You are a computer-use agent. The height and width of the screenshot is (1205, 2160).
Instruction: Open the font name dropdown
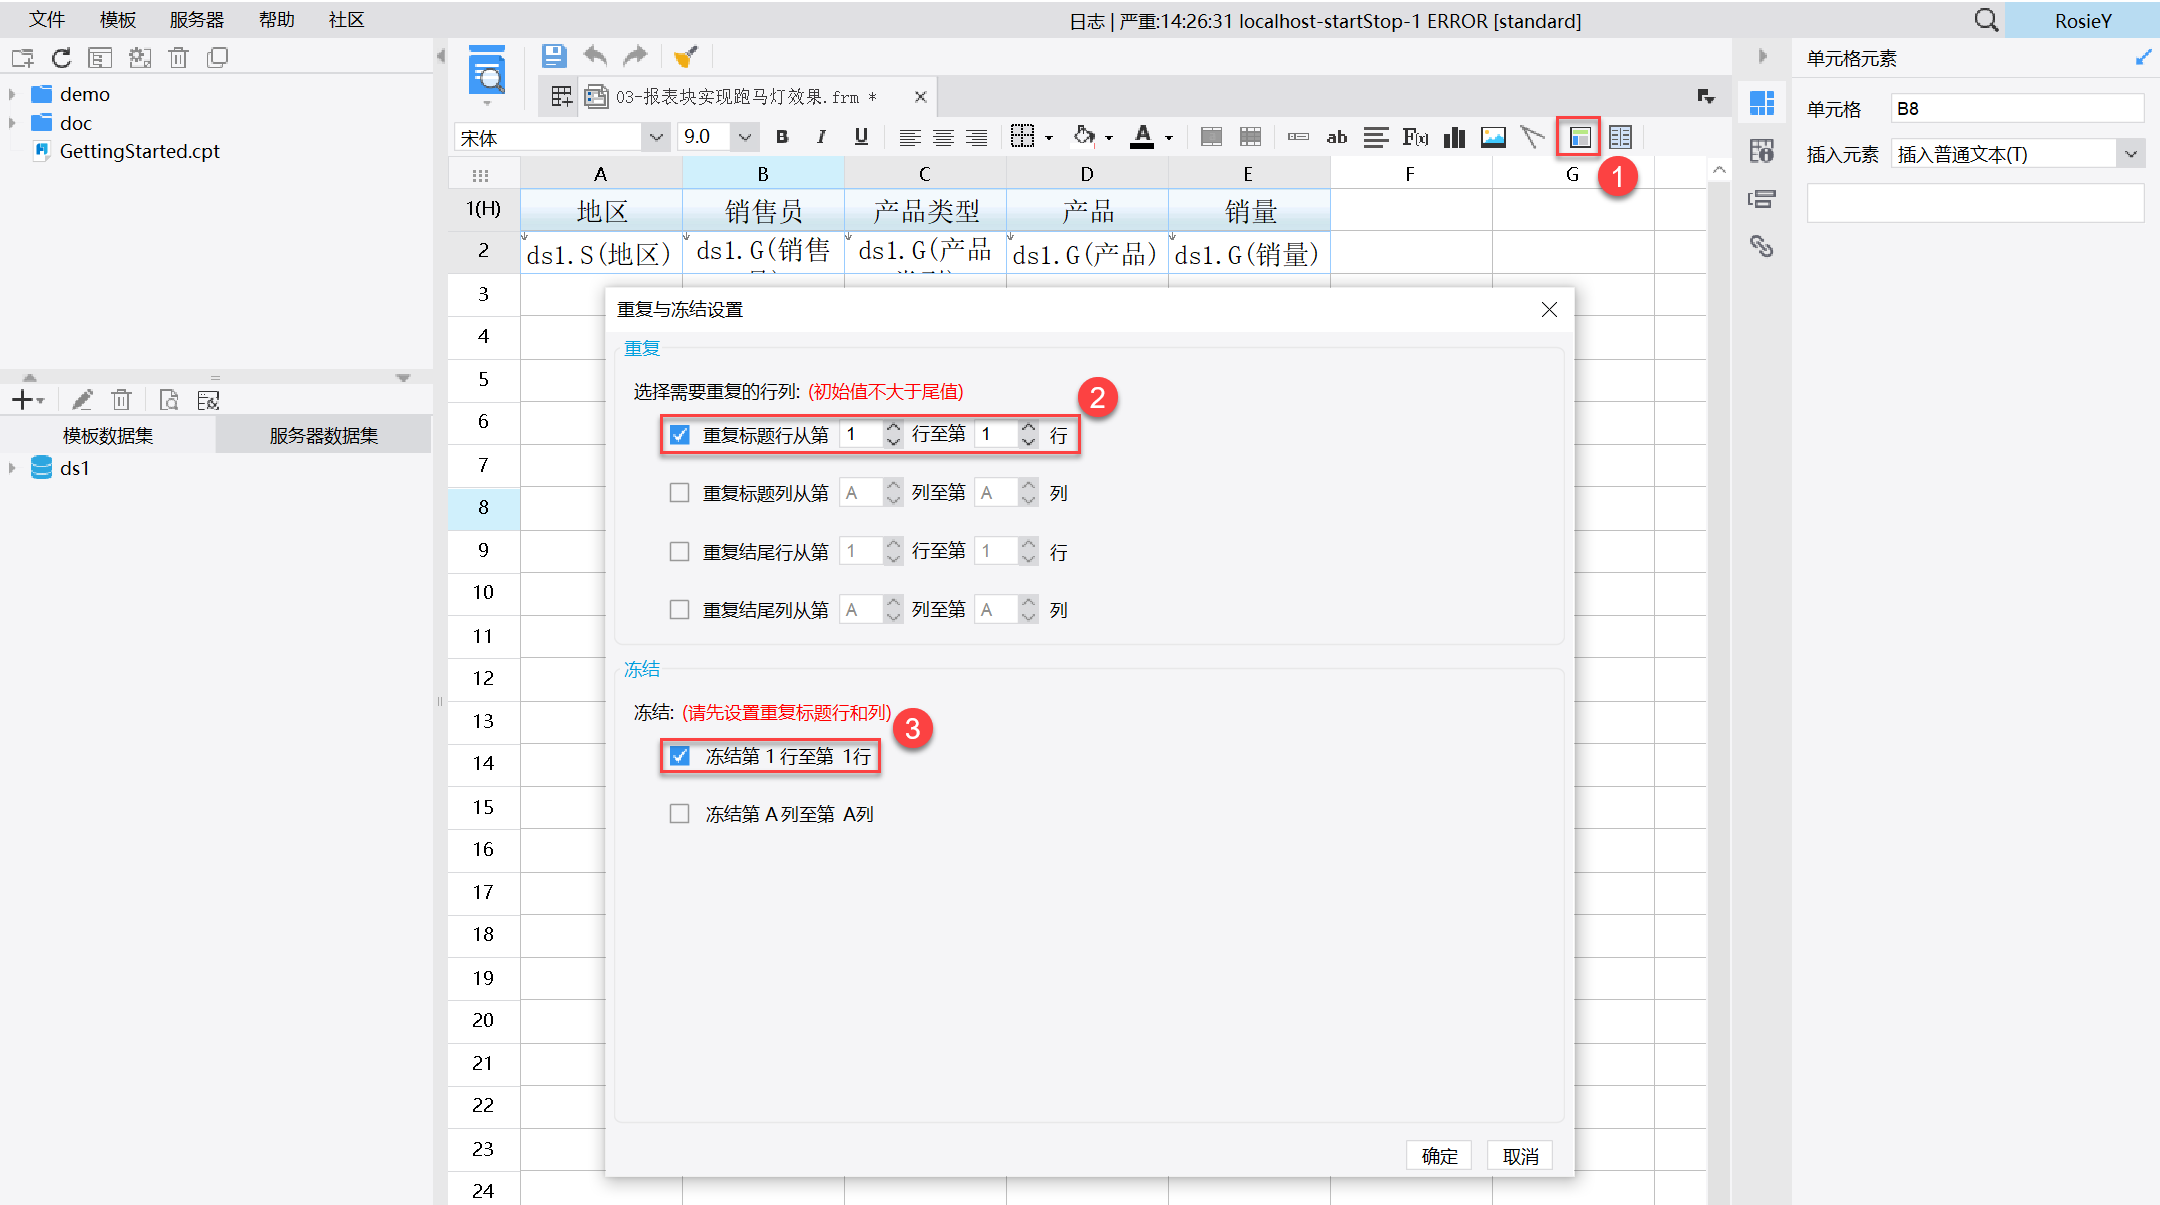656,137
